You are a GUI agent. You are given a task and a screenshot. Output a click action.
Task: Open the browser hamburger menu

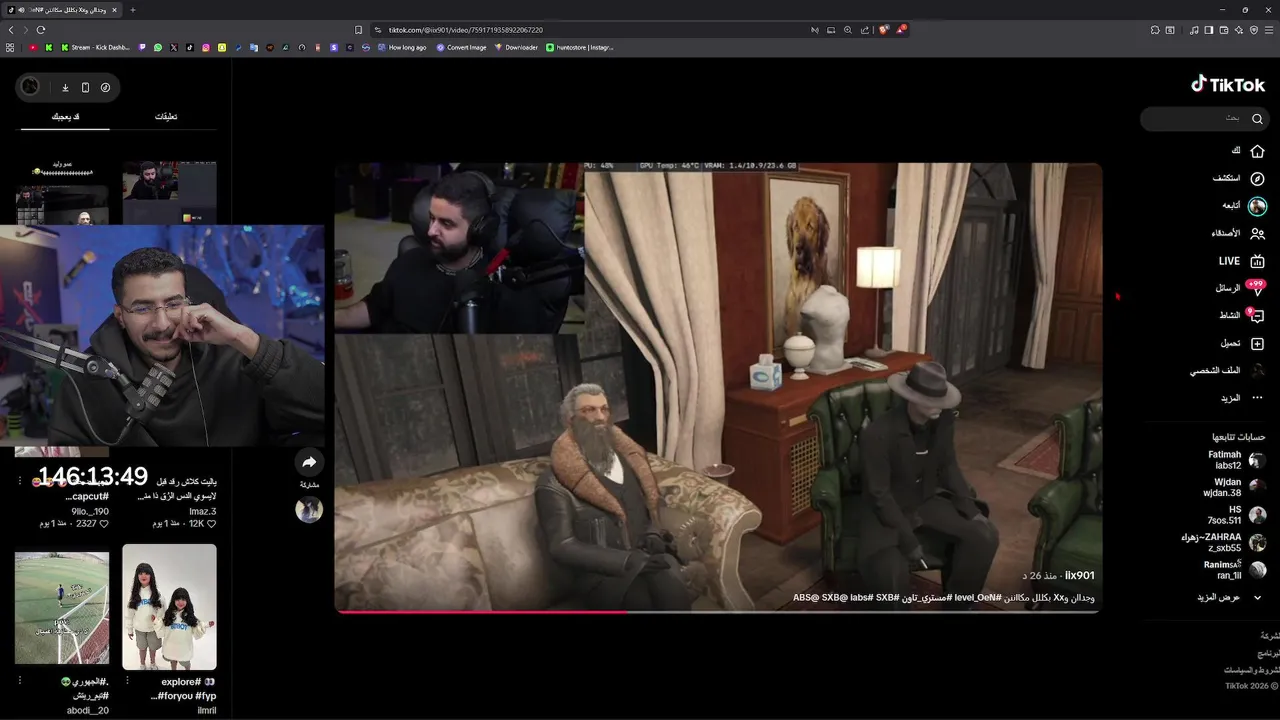coord(1269,30)
